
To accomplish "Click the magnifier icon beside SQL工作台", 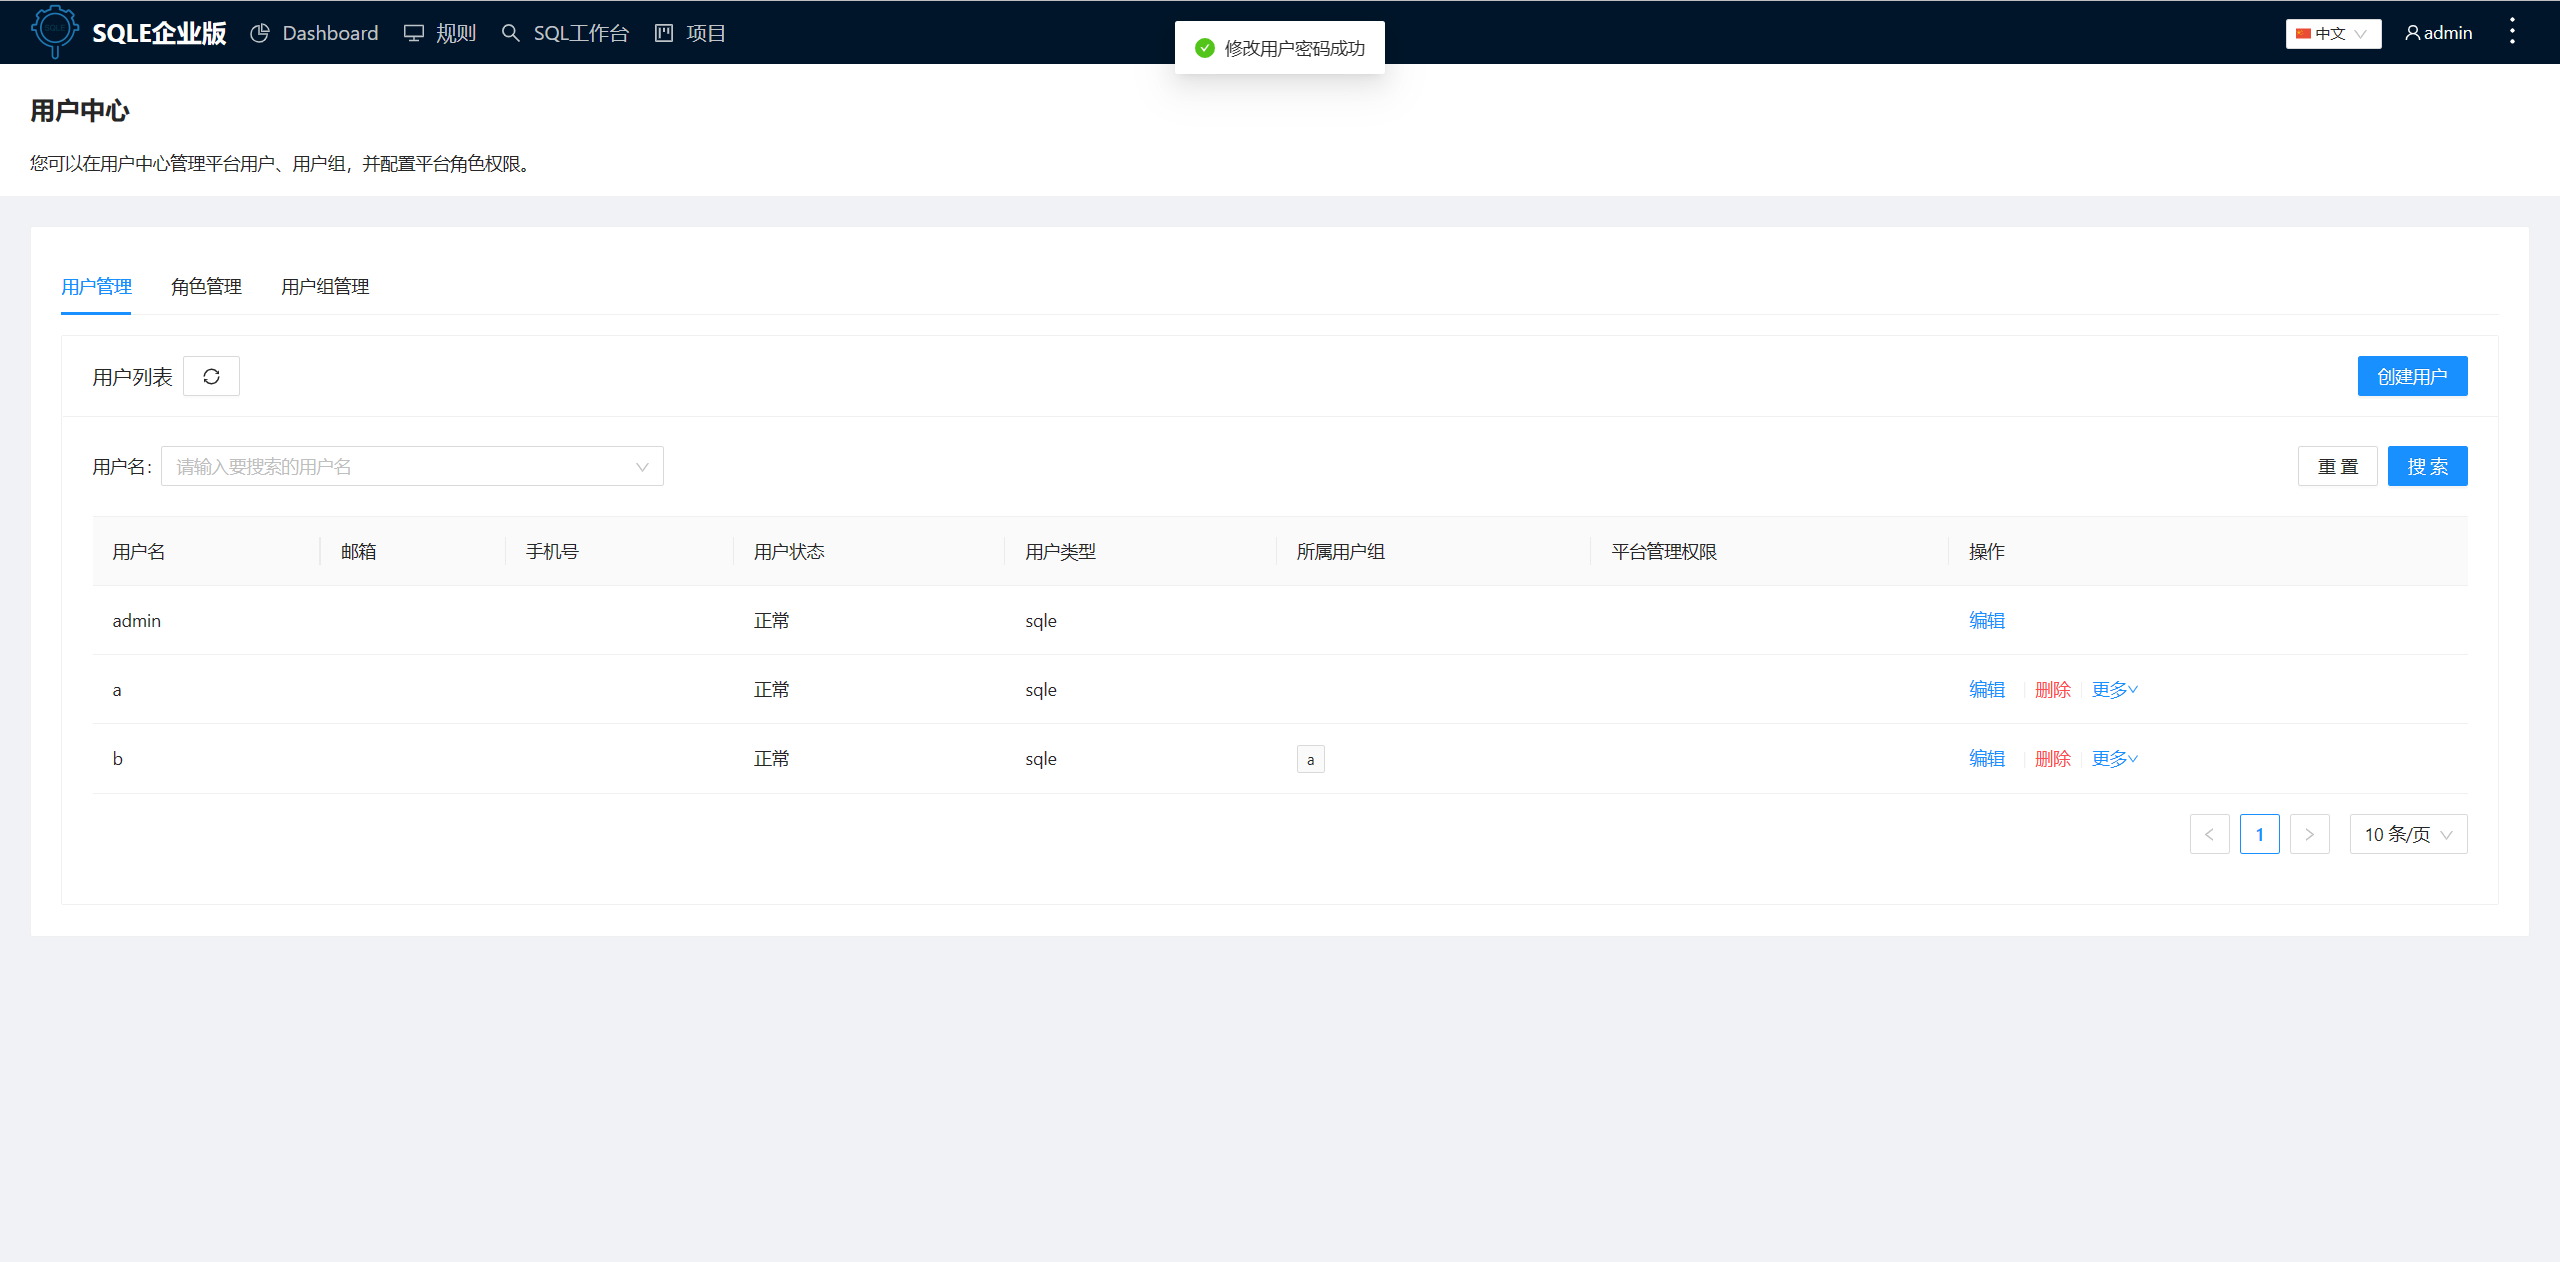I will tap(510, 33).
